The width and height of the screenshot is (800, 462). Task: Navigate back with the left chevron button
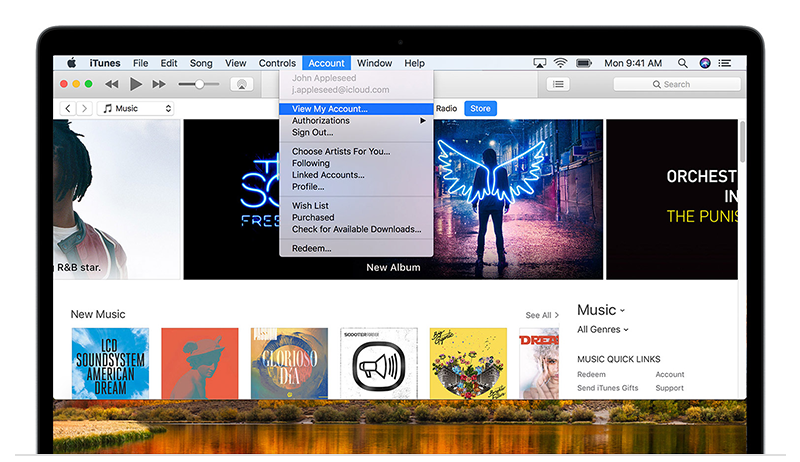point(68,108)
